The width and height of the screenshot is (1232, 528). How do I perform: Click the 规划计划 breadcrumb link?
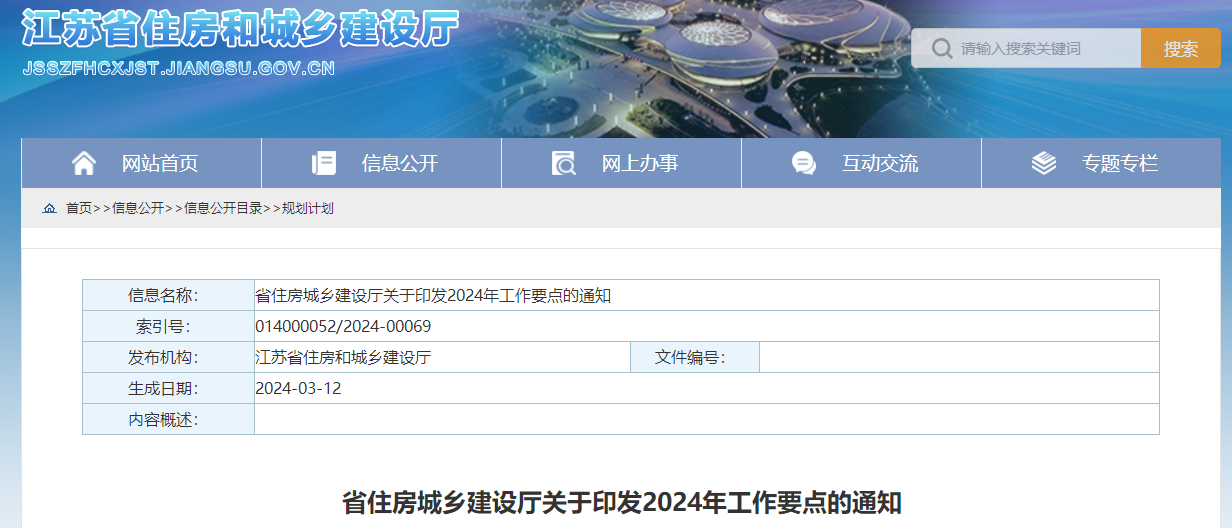click(308, 208)
